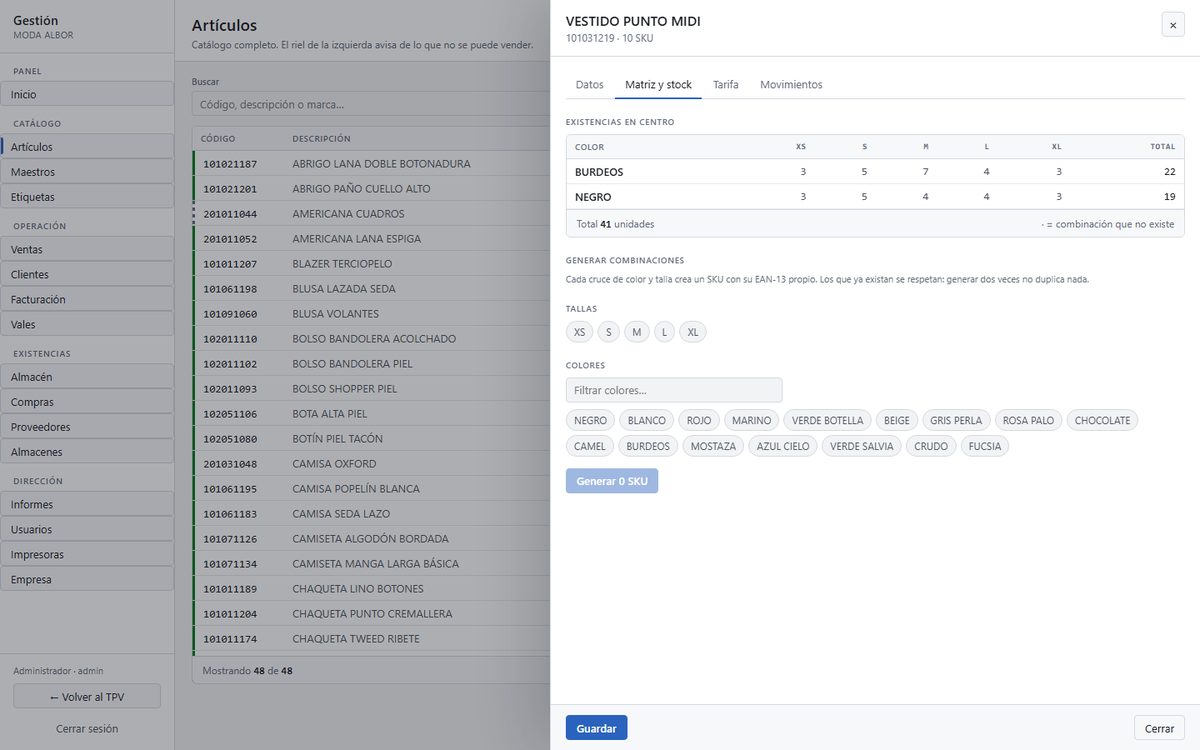Toggle the ROJO color chip
This screenshot has width=1200, height=750.
click(x=699, y=421)
